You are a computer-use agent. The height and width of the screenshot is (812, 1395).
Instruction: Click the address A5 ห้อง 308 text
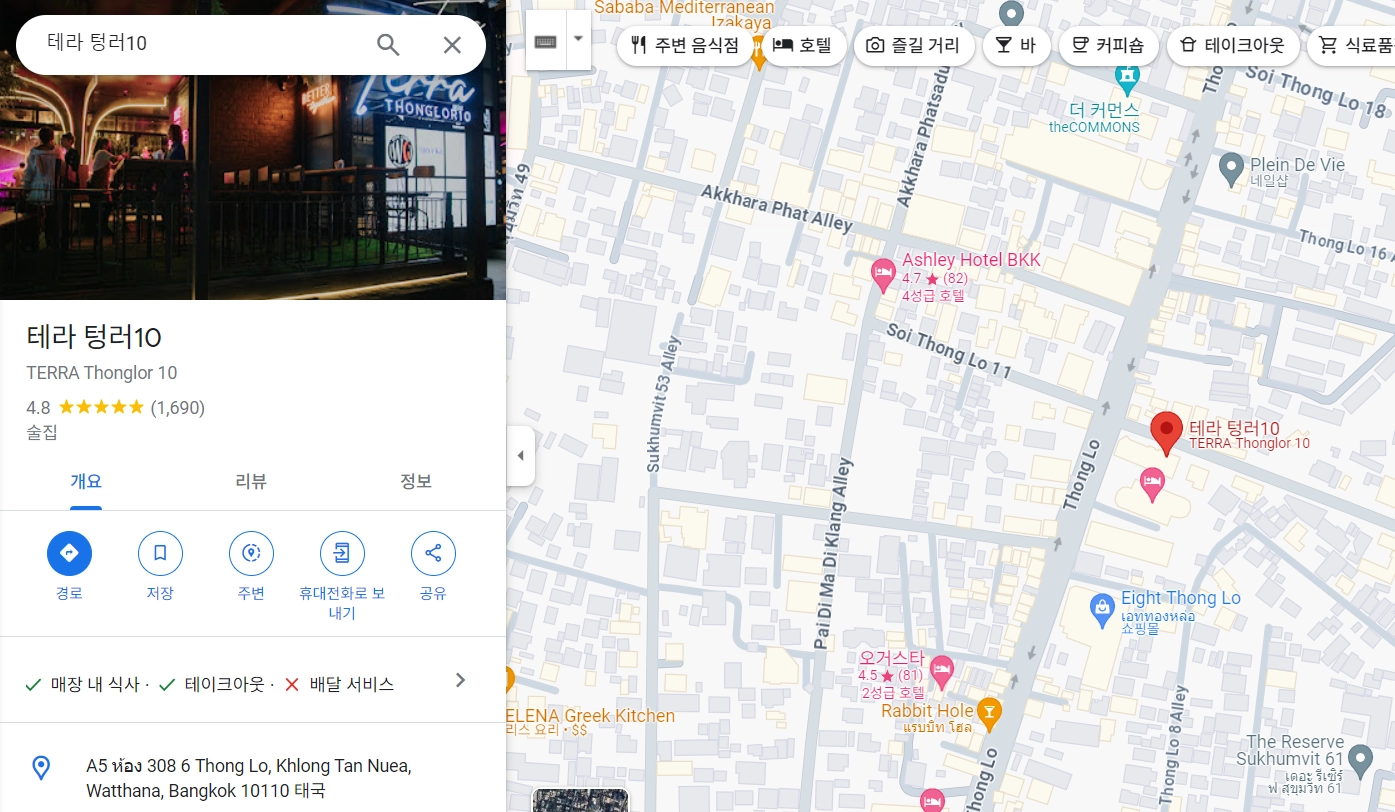click(x=249, y=778)
